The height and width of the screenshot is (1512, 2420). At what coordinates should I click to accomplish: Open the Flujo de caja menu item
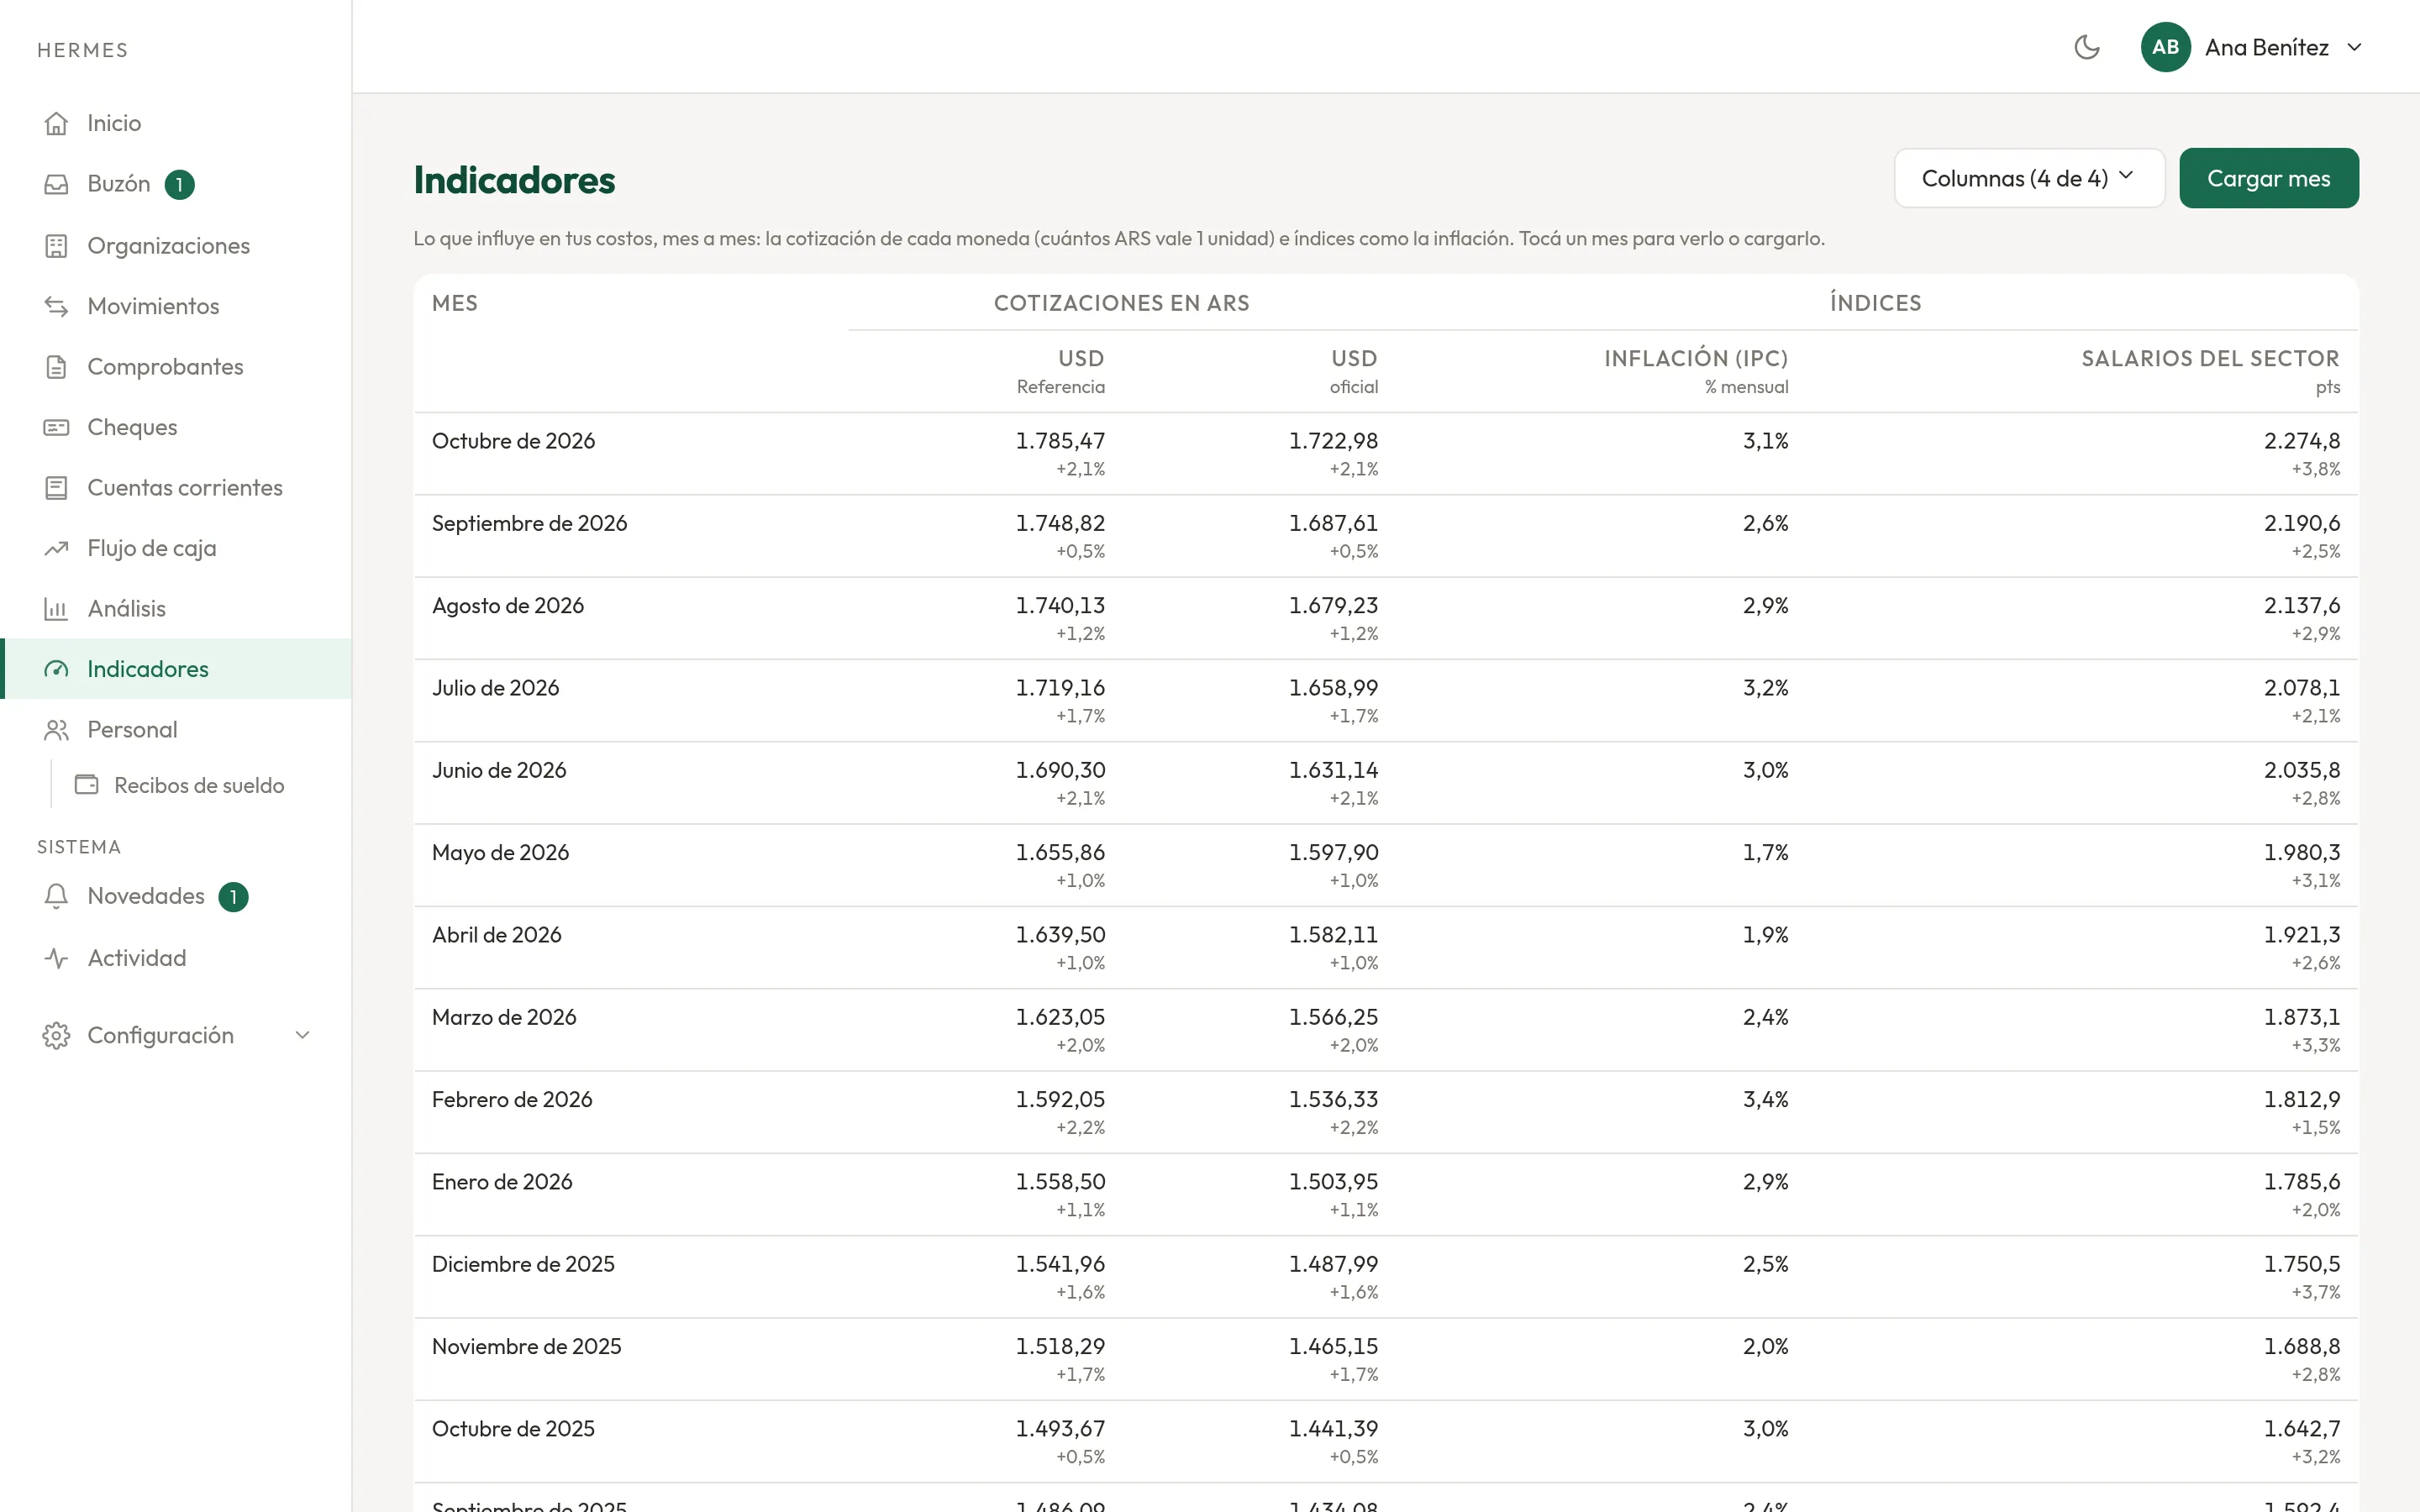(x=176, y=548)
